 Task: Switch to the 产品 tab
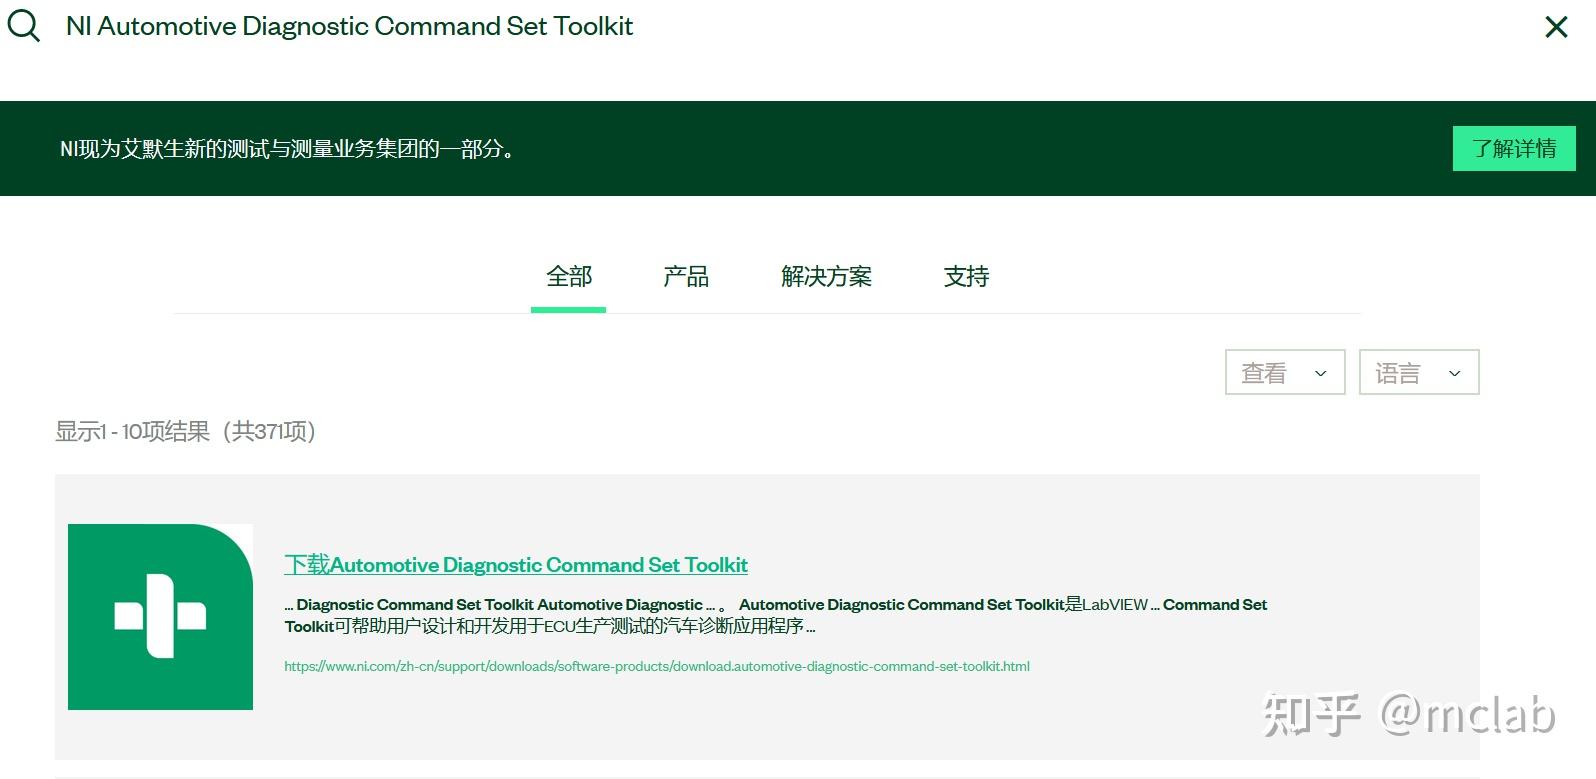(686, 276)
